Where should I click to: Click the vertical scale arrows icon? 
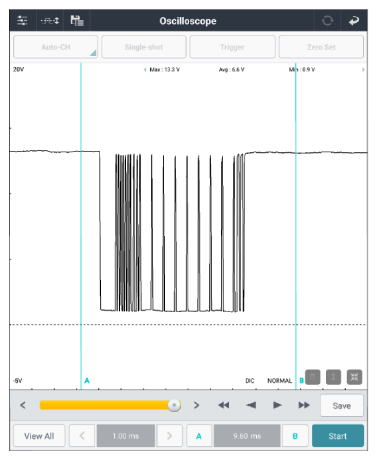coord(333,377)
